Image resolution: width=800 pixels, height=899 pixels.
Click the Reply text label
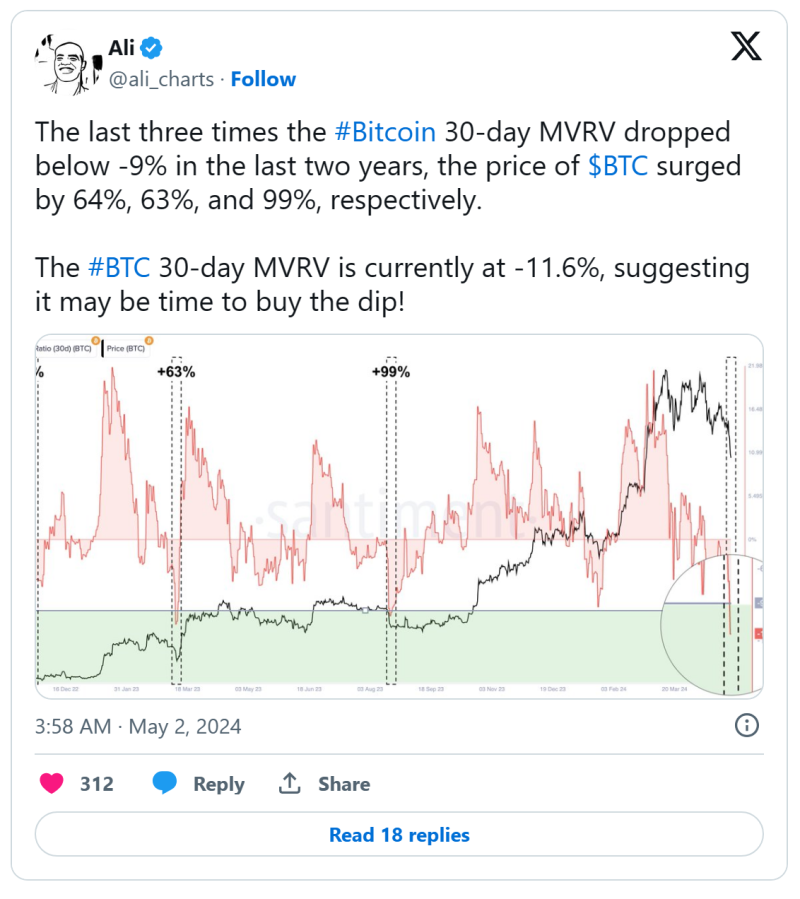coord(219,784)
